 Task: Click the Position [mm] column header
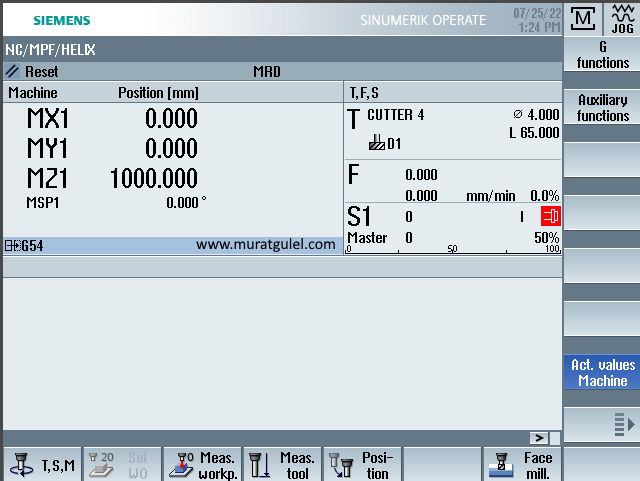(158, 93)
